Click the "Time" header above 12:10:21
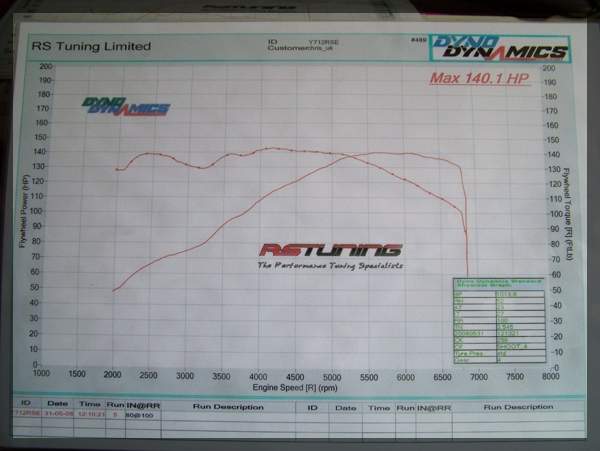This screenshot has width=600, height=451. coord(90,404)
